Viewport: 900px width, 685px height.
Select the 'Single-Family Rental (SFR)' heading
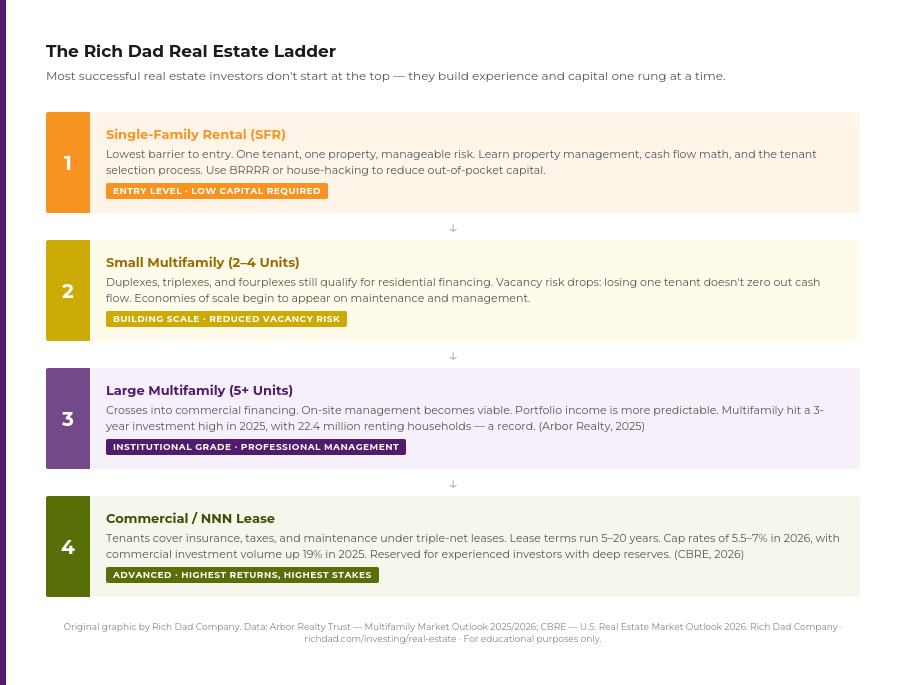[x=196, y=134]
